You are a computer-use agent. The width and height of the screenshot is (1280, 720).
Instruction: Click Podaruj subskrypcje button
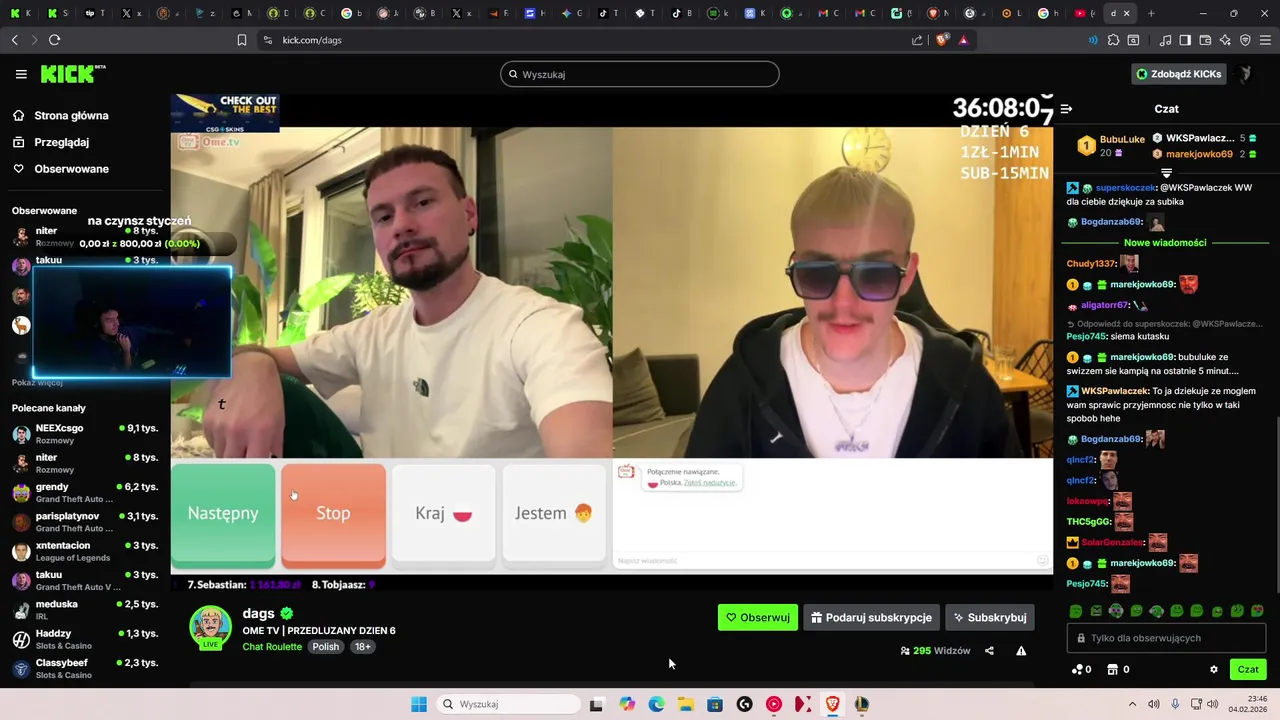coord(871,617)
